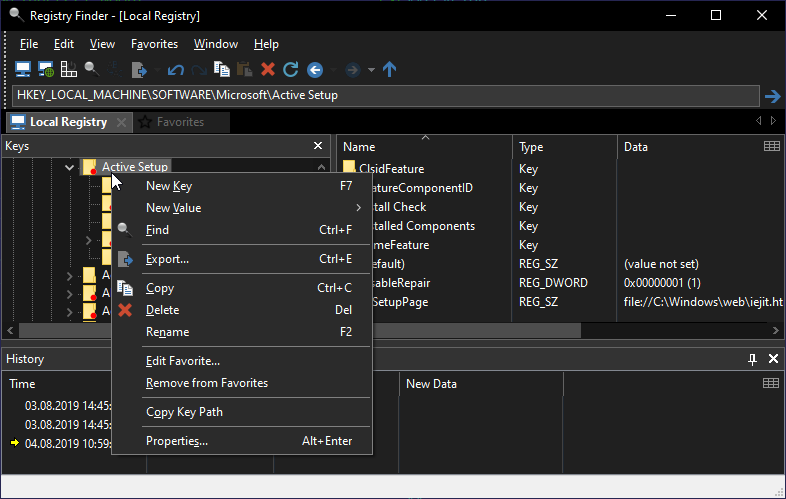Choose New Value in context menu
This screenshot has width=786, height=499.
click(x=242, y=208)
